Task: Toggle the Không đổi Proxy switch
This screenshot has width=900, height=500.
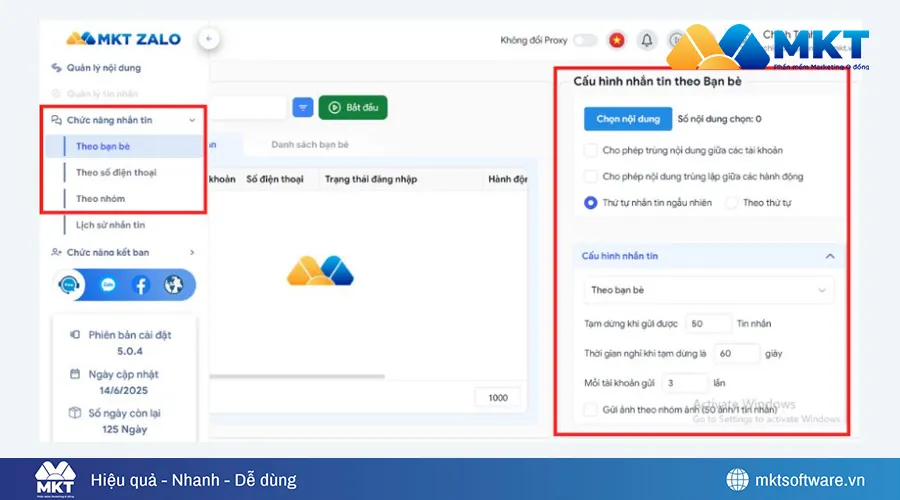Action: coord(585,40)
